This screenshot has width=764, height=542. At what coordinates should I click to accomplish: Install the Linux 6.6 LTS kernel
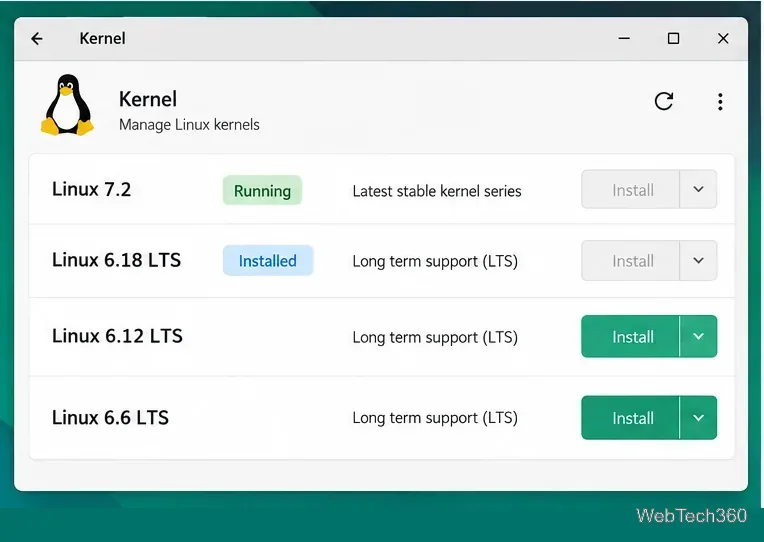[630, 418]
